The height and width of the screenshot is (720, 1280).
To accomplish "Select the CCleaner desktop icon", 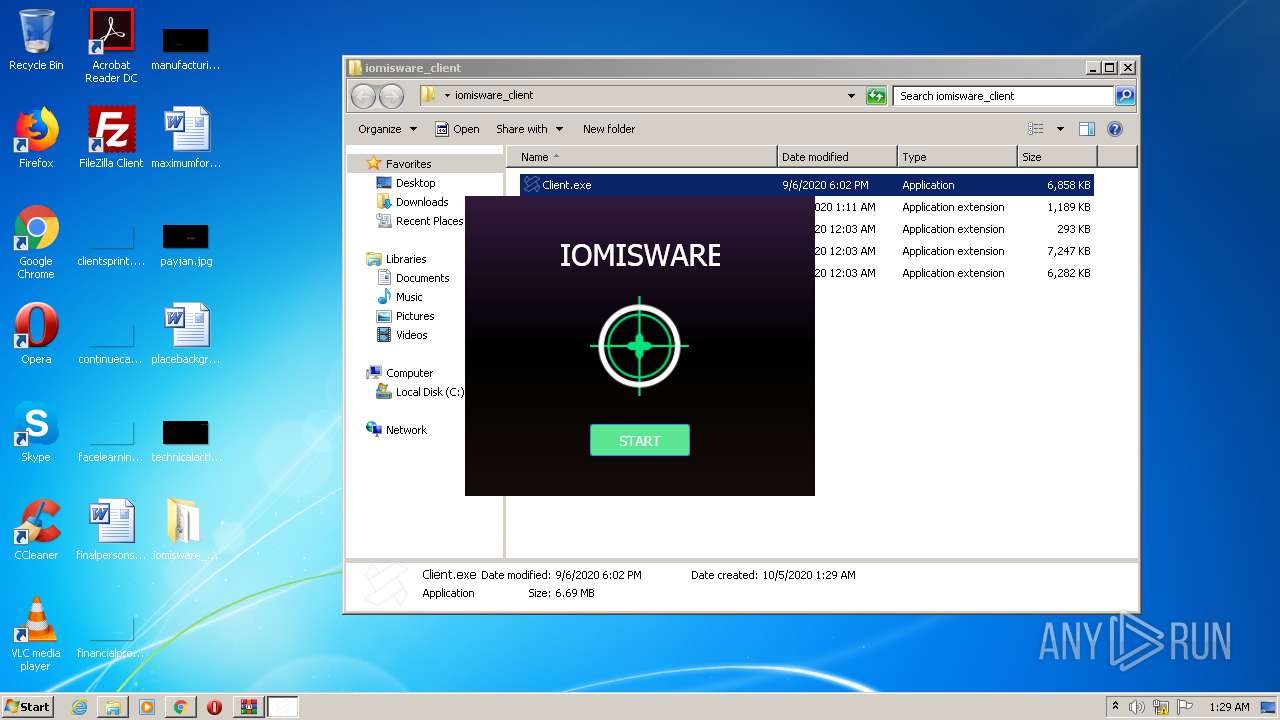I will [x=36, y=530].
